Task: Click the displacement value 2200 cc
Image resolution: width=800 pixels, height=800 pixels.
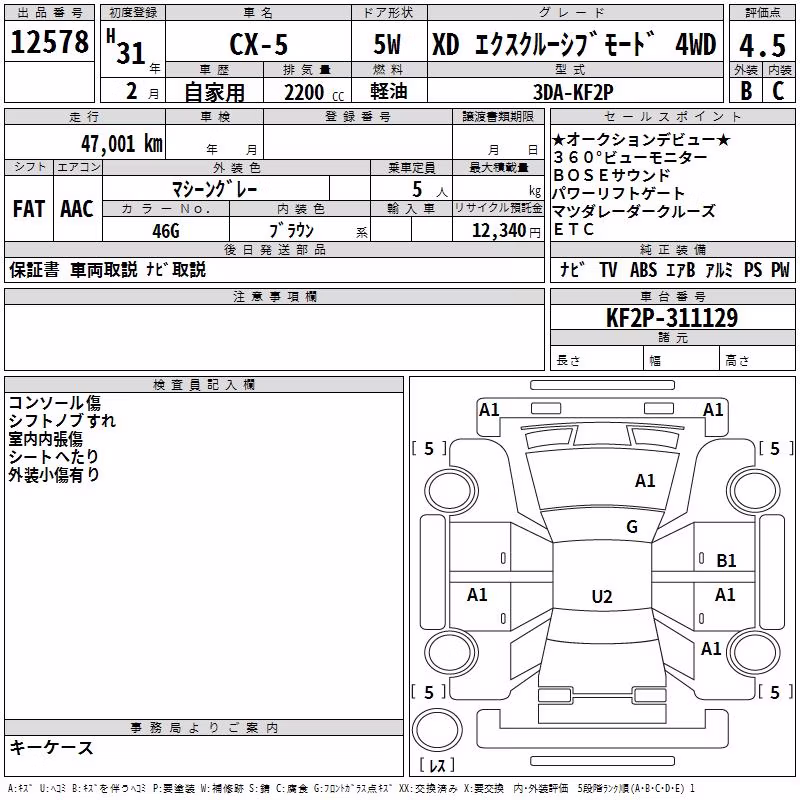Action: [314, 92]
